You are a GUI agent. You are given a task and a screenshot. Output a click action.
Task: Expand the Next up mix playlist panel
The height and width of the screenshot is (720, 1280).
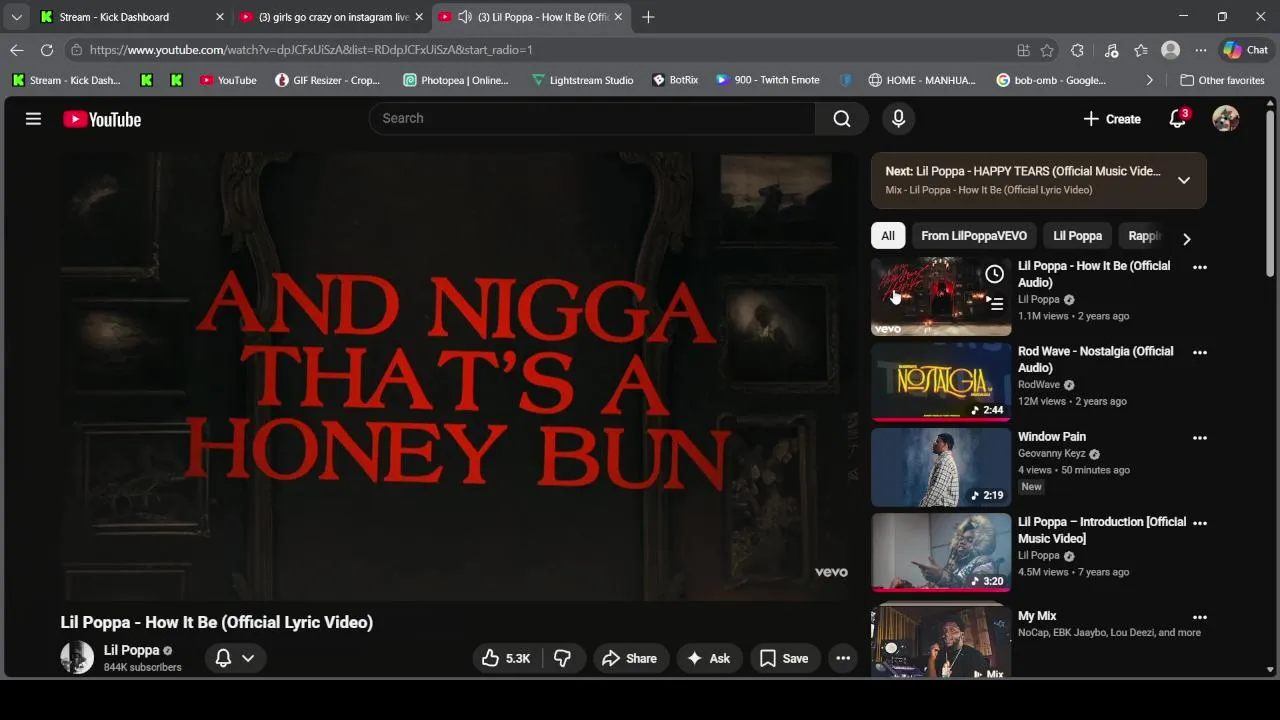[1184, 180]
